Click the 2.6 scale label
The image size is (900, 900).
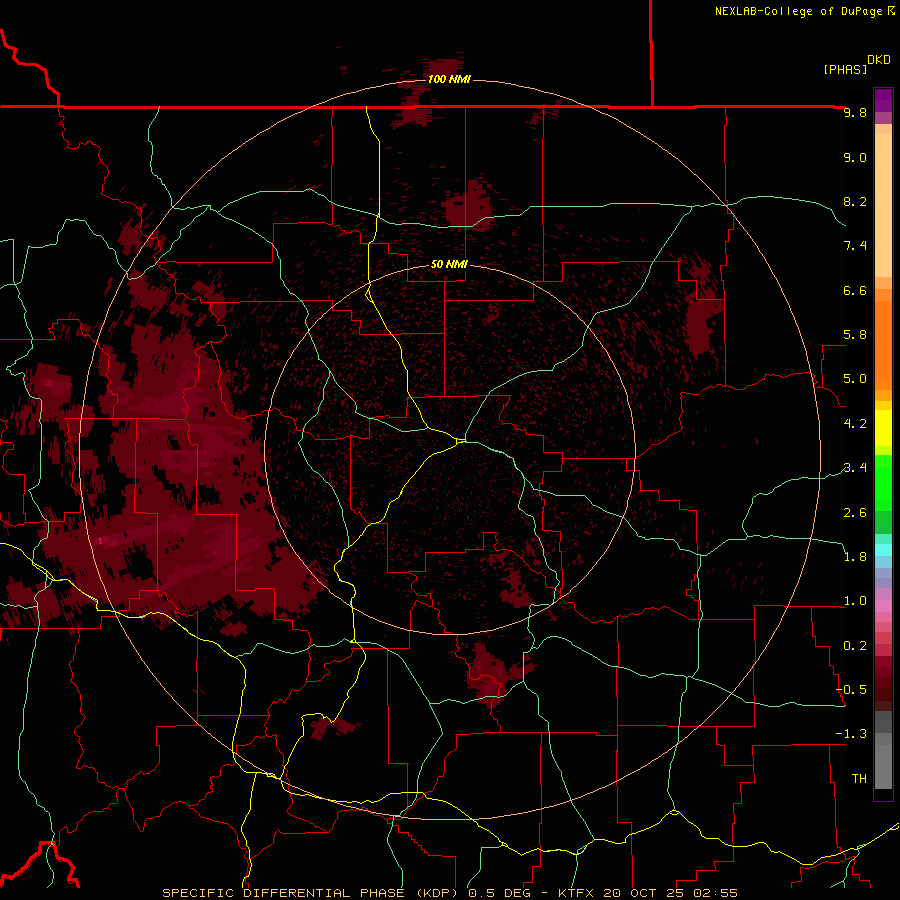[x=855, y=513]
